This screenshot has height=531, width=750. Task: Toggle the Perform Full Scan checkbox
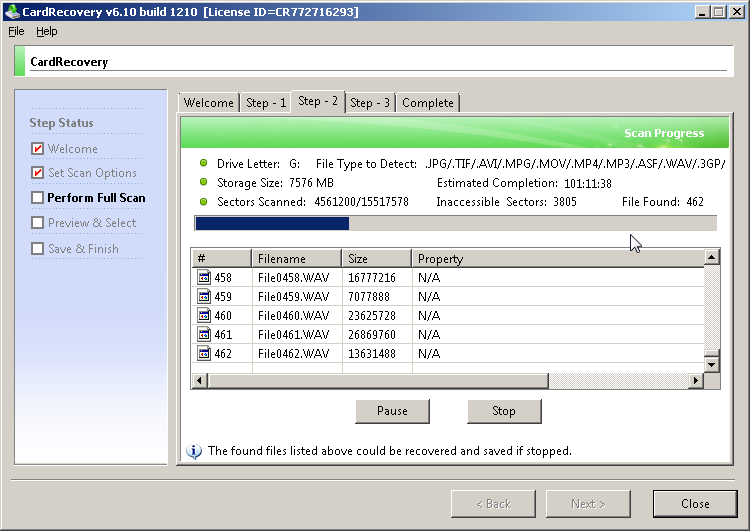(37, 198)
